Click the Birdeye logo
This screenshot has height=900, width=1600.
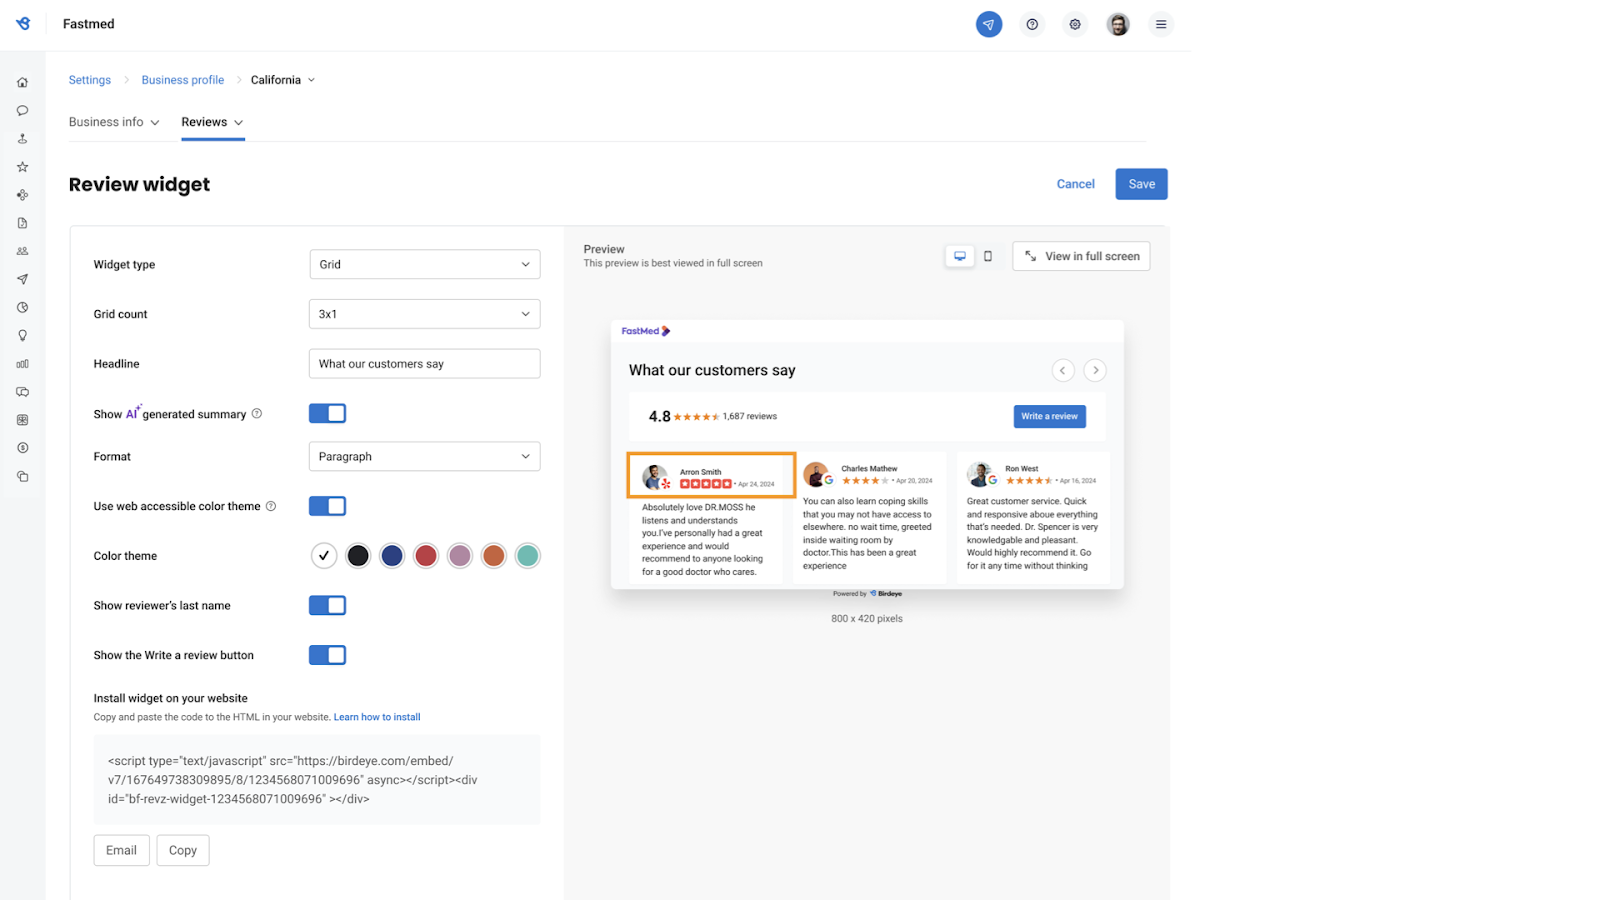tap(23, 24)
